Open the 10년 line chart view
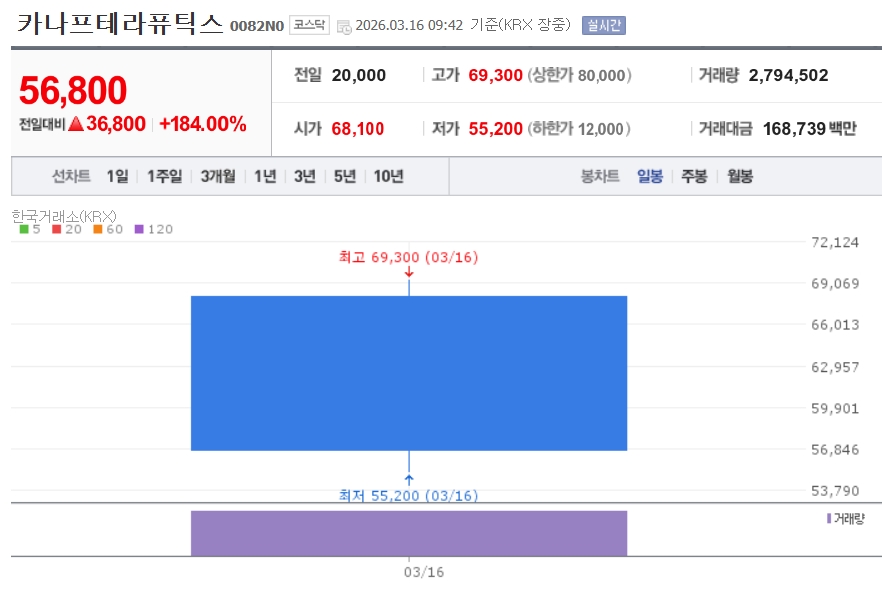The height and width of the screenshot is (593, 882). (389, 176)
